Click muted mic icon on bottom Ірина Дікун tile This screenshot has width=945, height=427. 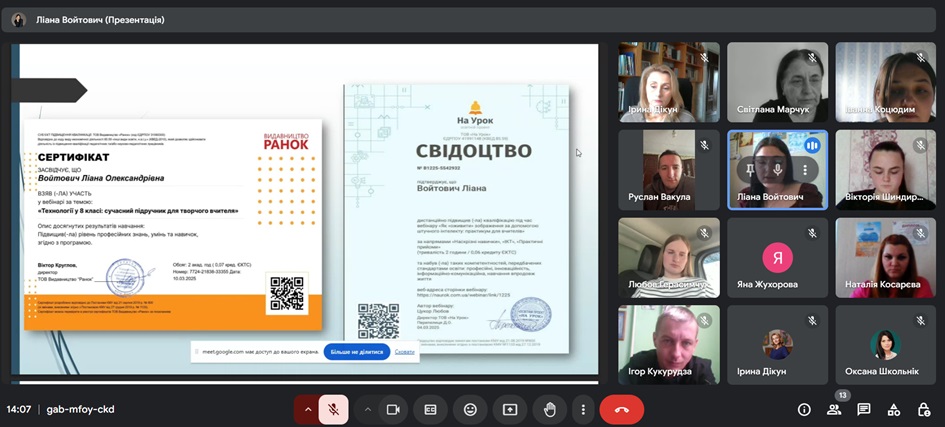(812, 321)
